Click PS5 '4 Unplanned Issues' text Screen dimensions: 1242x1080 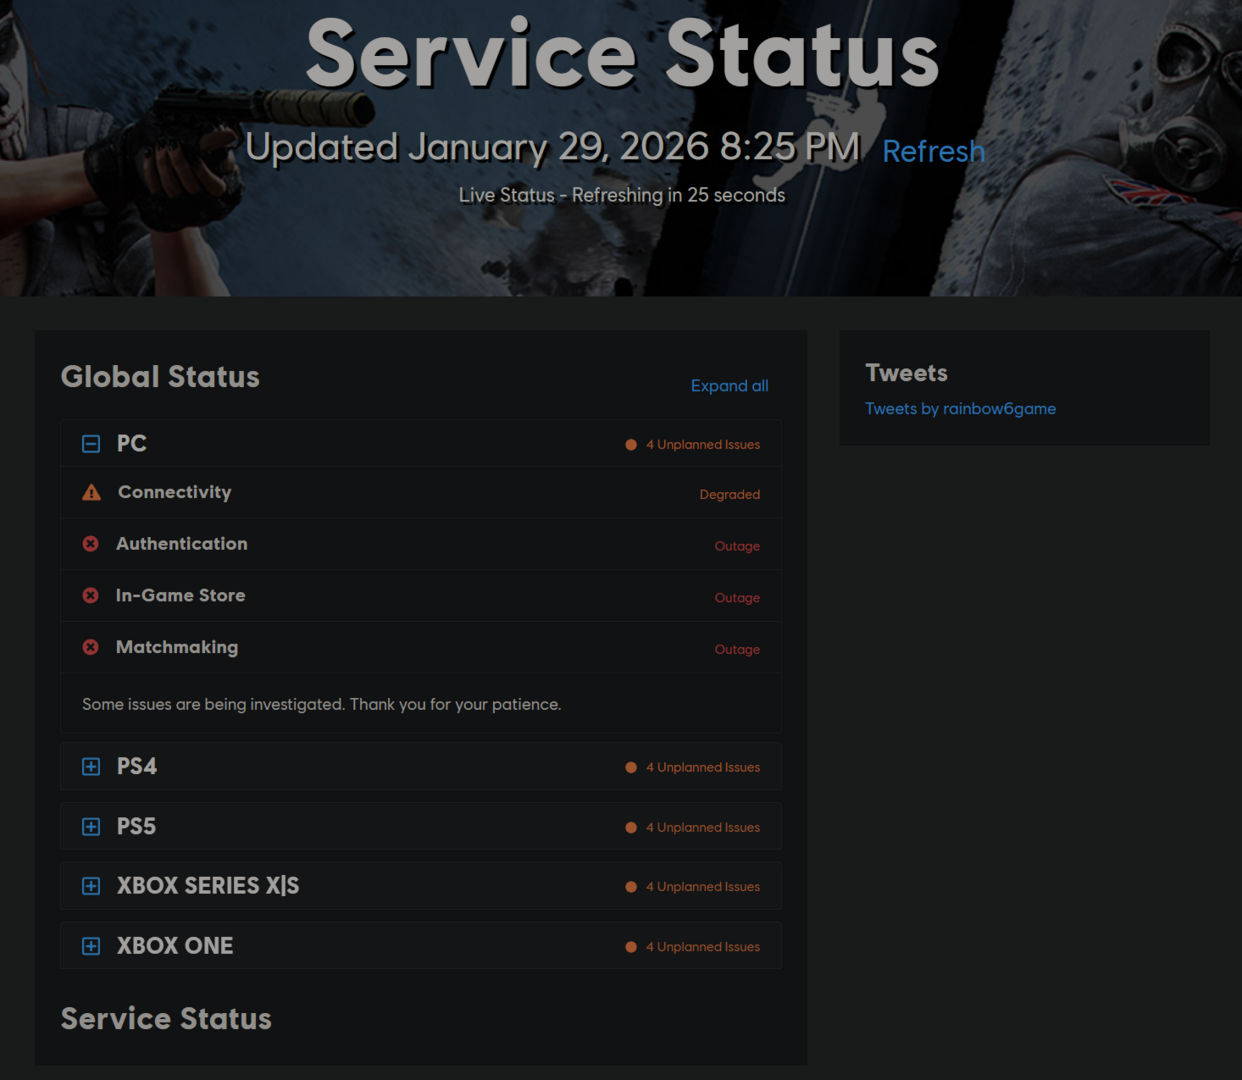click(703, 828)
